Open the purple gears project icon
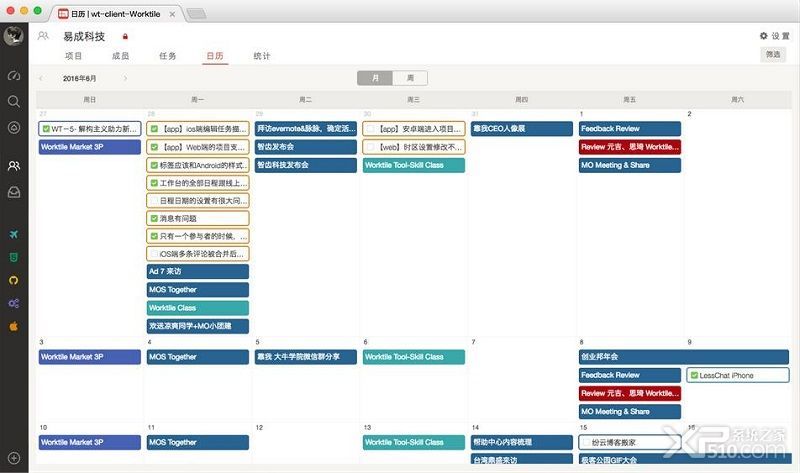This screenshot has width=800, height=473. pyautogui.click(x=14, y=303)
